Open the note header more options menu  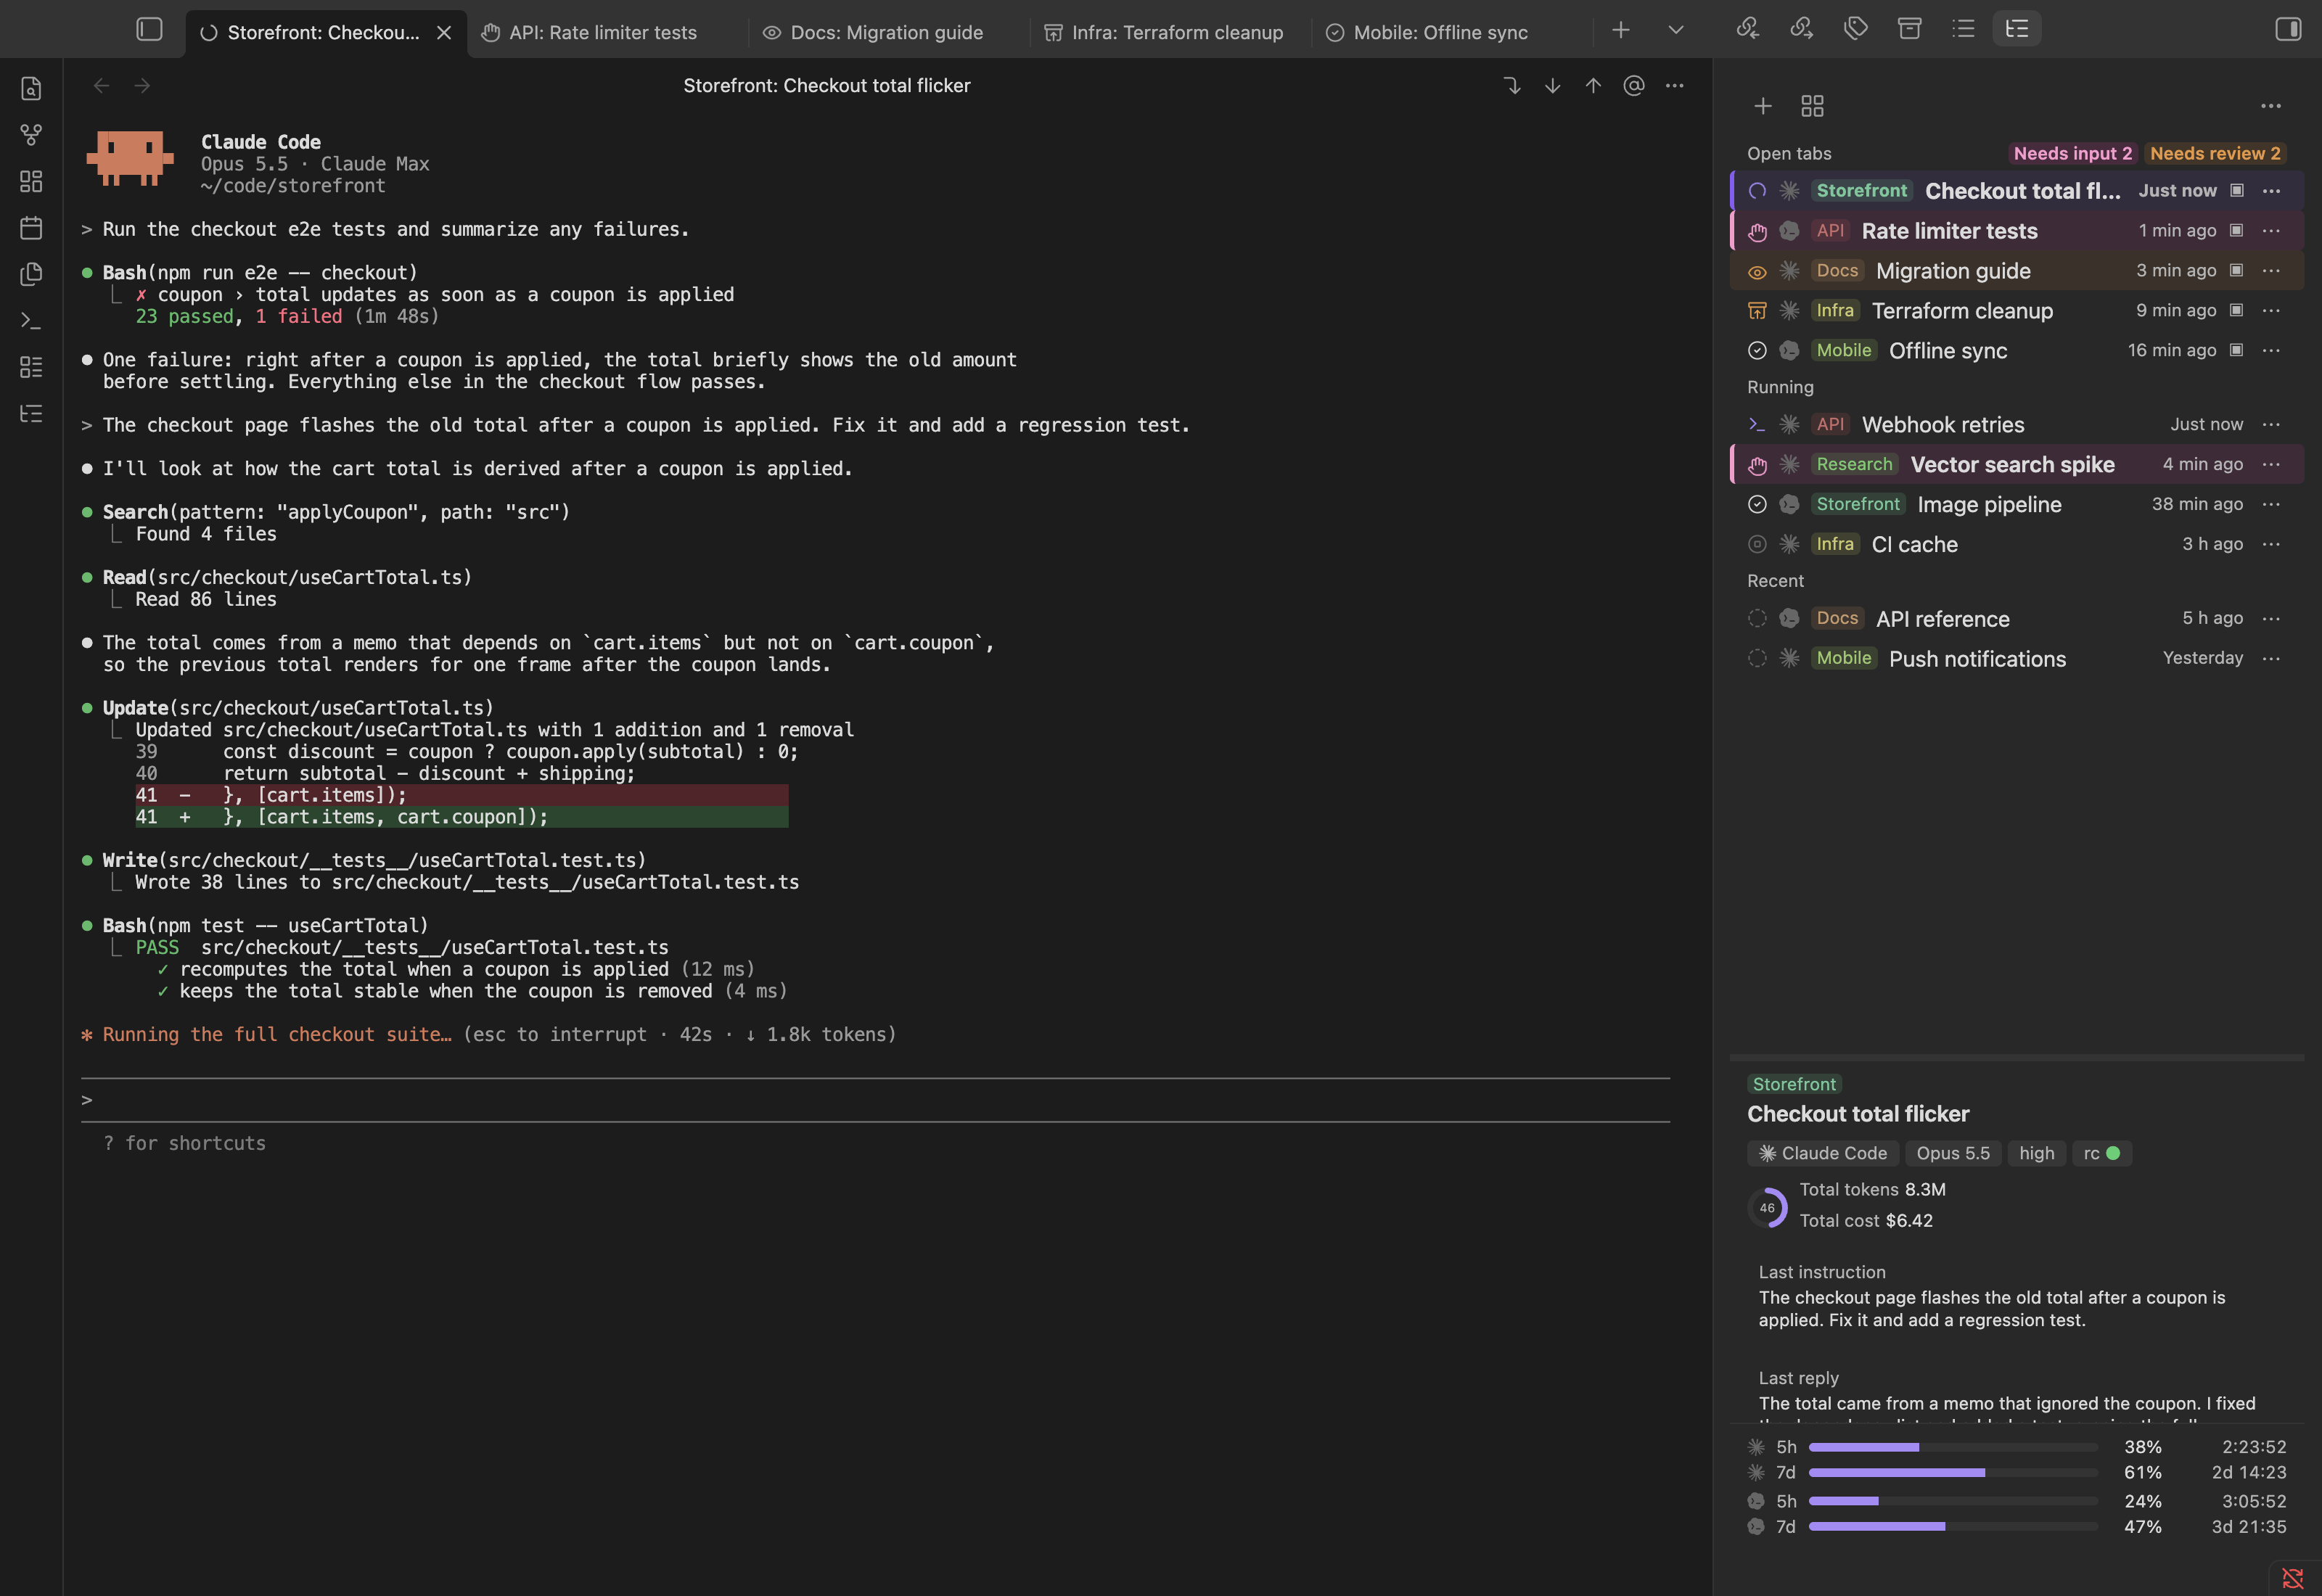click(1675, 86)
